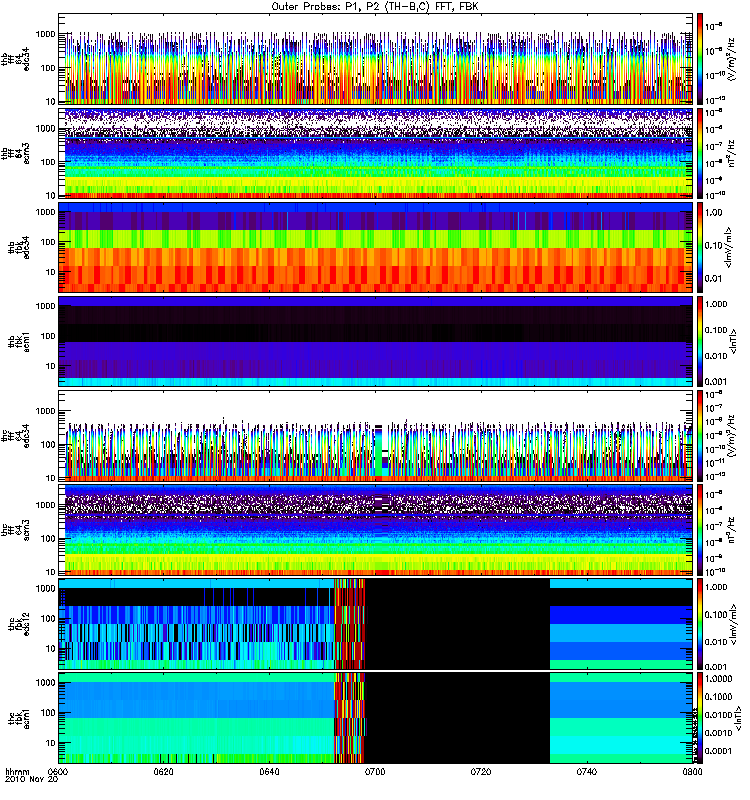Screen dimensions: 750x800
Task: Click the plot title 'Outer Probes: P1, P2 (TH-B,C) FFT, FBK'
Action: [x=375, y=6]
